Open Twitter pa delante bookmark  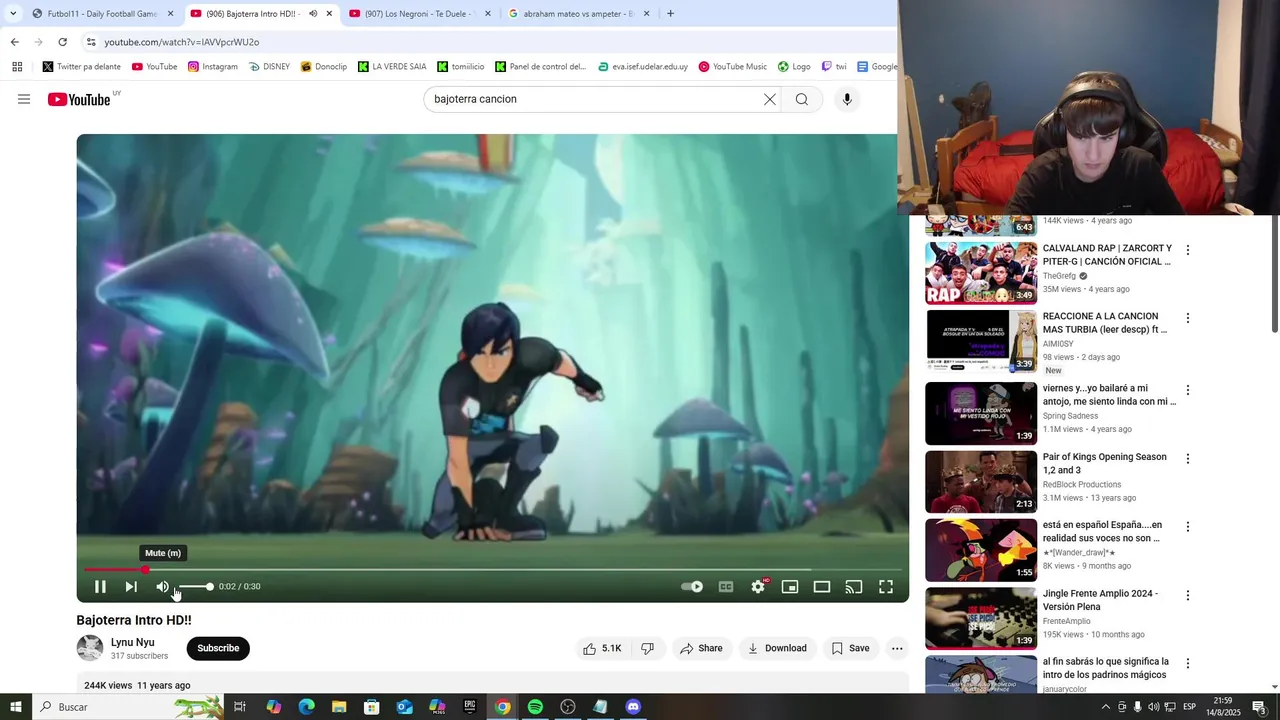tap(82, 67)
